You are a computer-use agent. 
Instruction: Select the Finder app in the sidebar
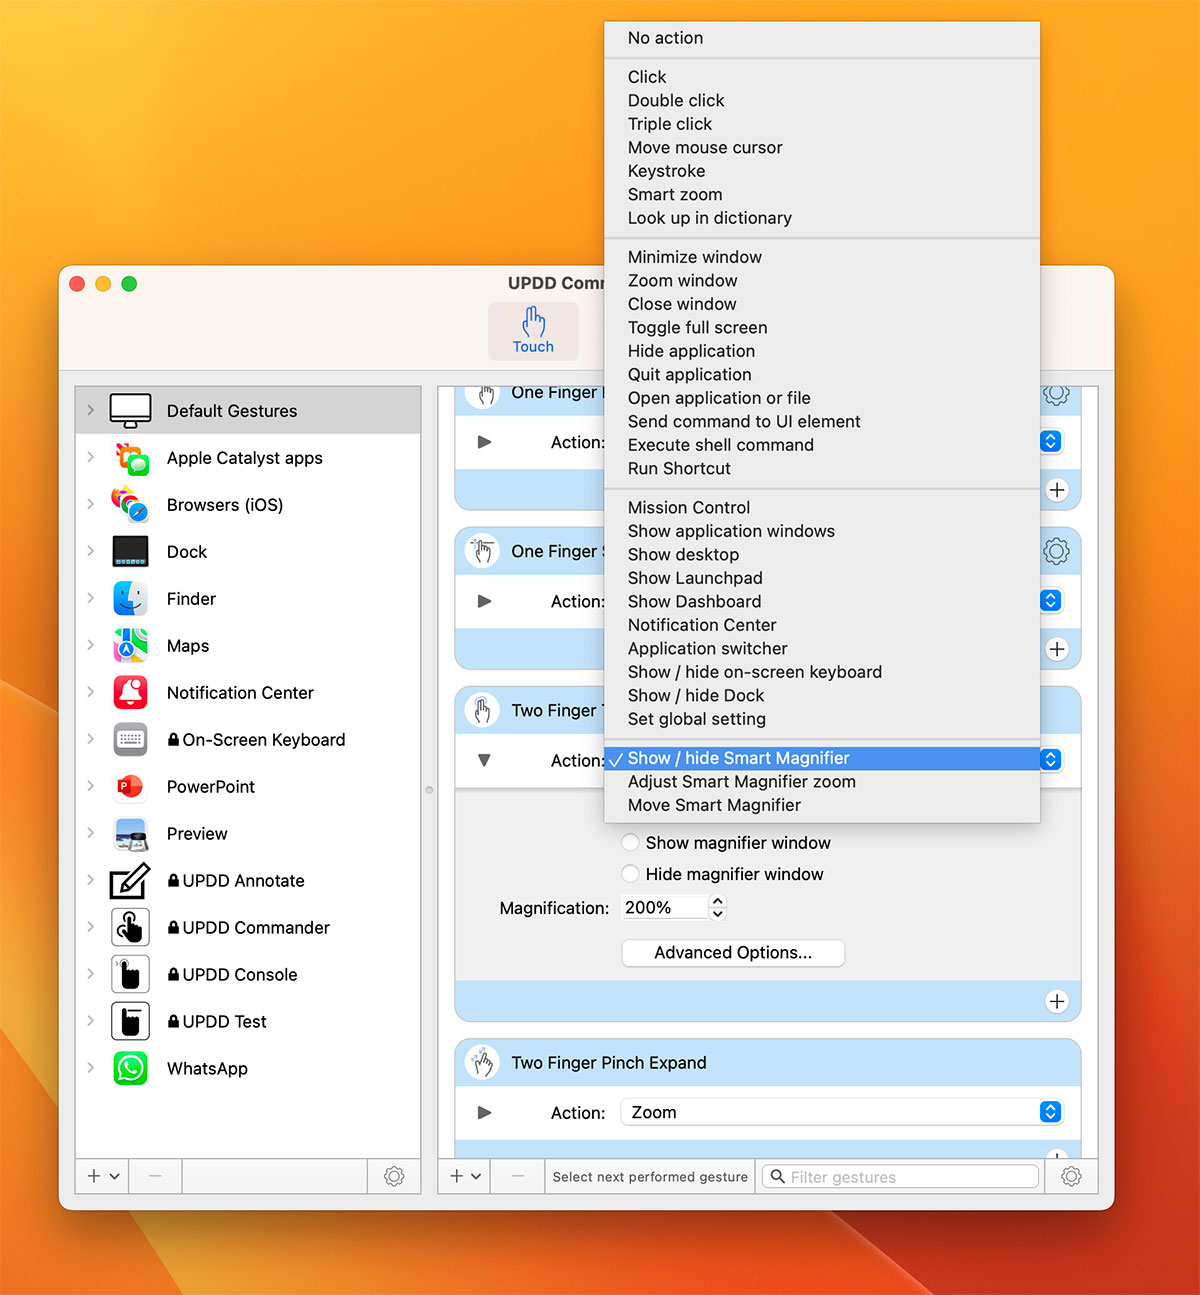(x=191, y=598)
